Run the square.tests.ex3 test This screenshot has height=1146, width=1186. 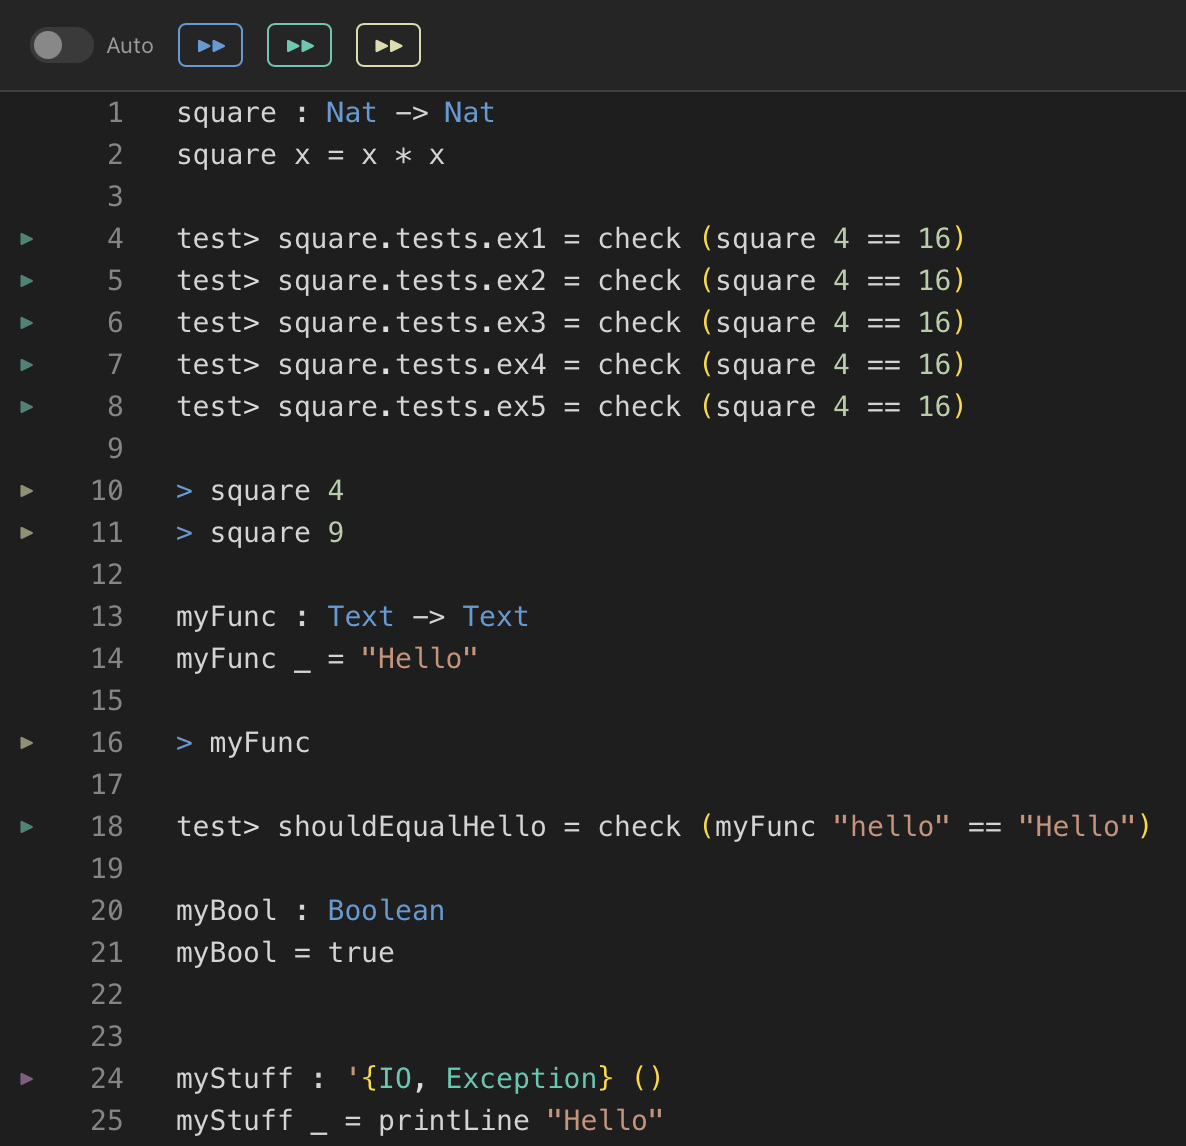[26, 322]
